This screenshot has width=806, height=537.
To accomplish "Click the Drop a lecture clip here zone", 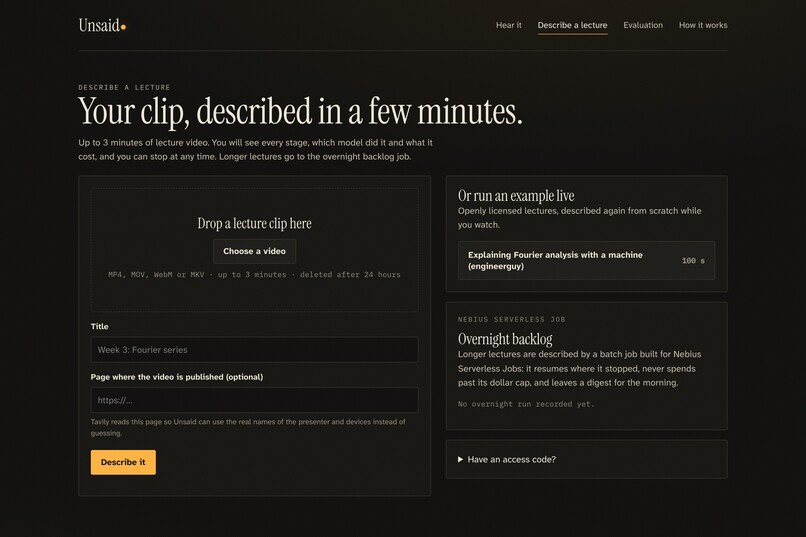I will (x=254, y=250).
